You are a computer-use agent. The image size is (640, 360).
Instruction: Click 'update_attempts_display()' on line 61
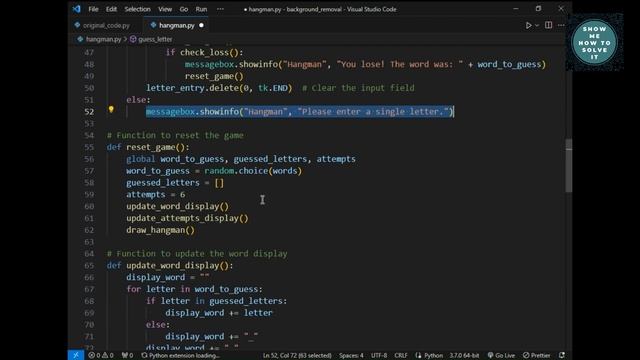187,218
